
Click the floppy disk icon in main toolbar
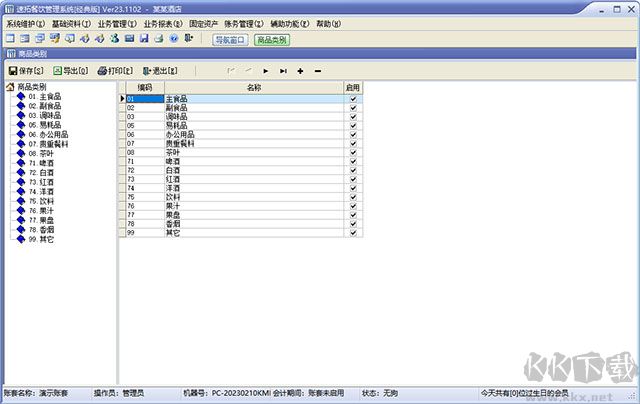(144, 39)
